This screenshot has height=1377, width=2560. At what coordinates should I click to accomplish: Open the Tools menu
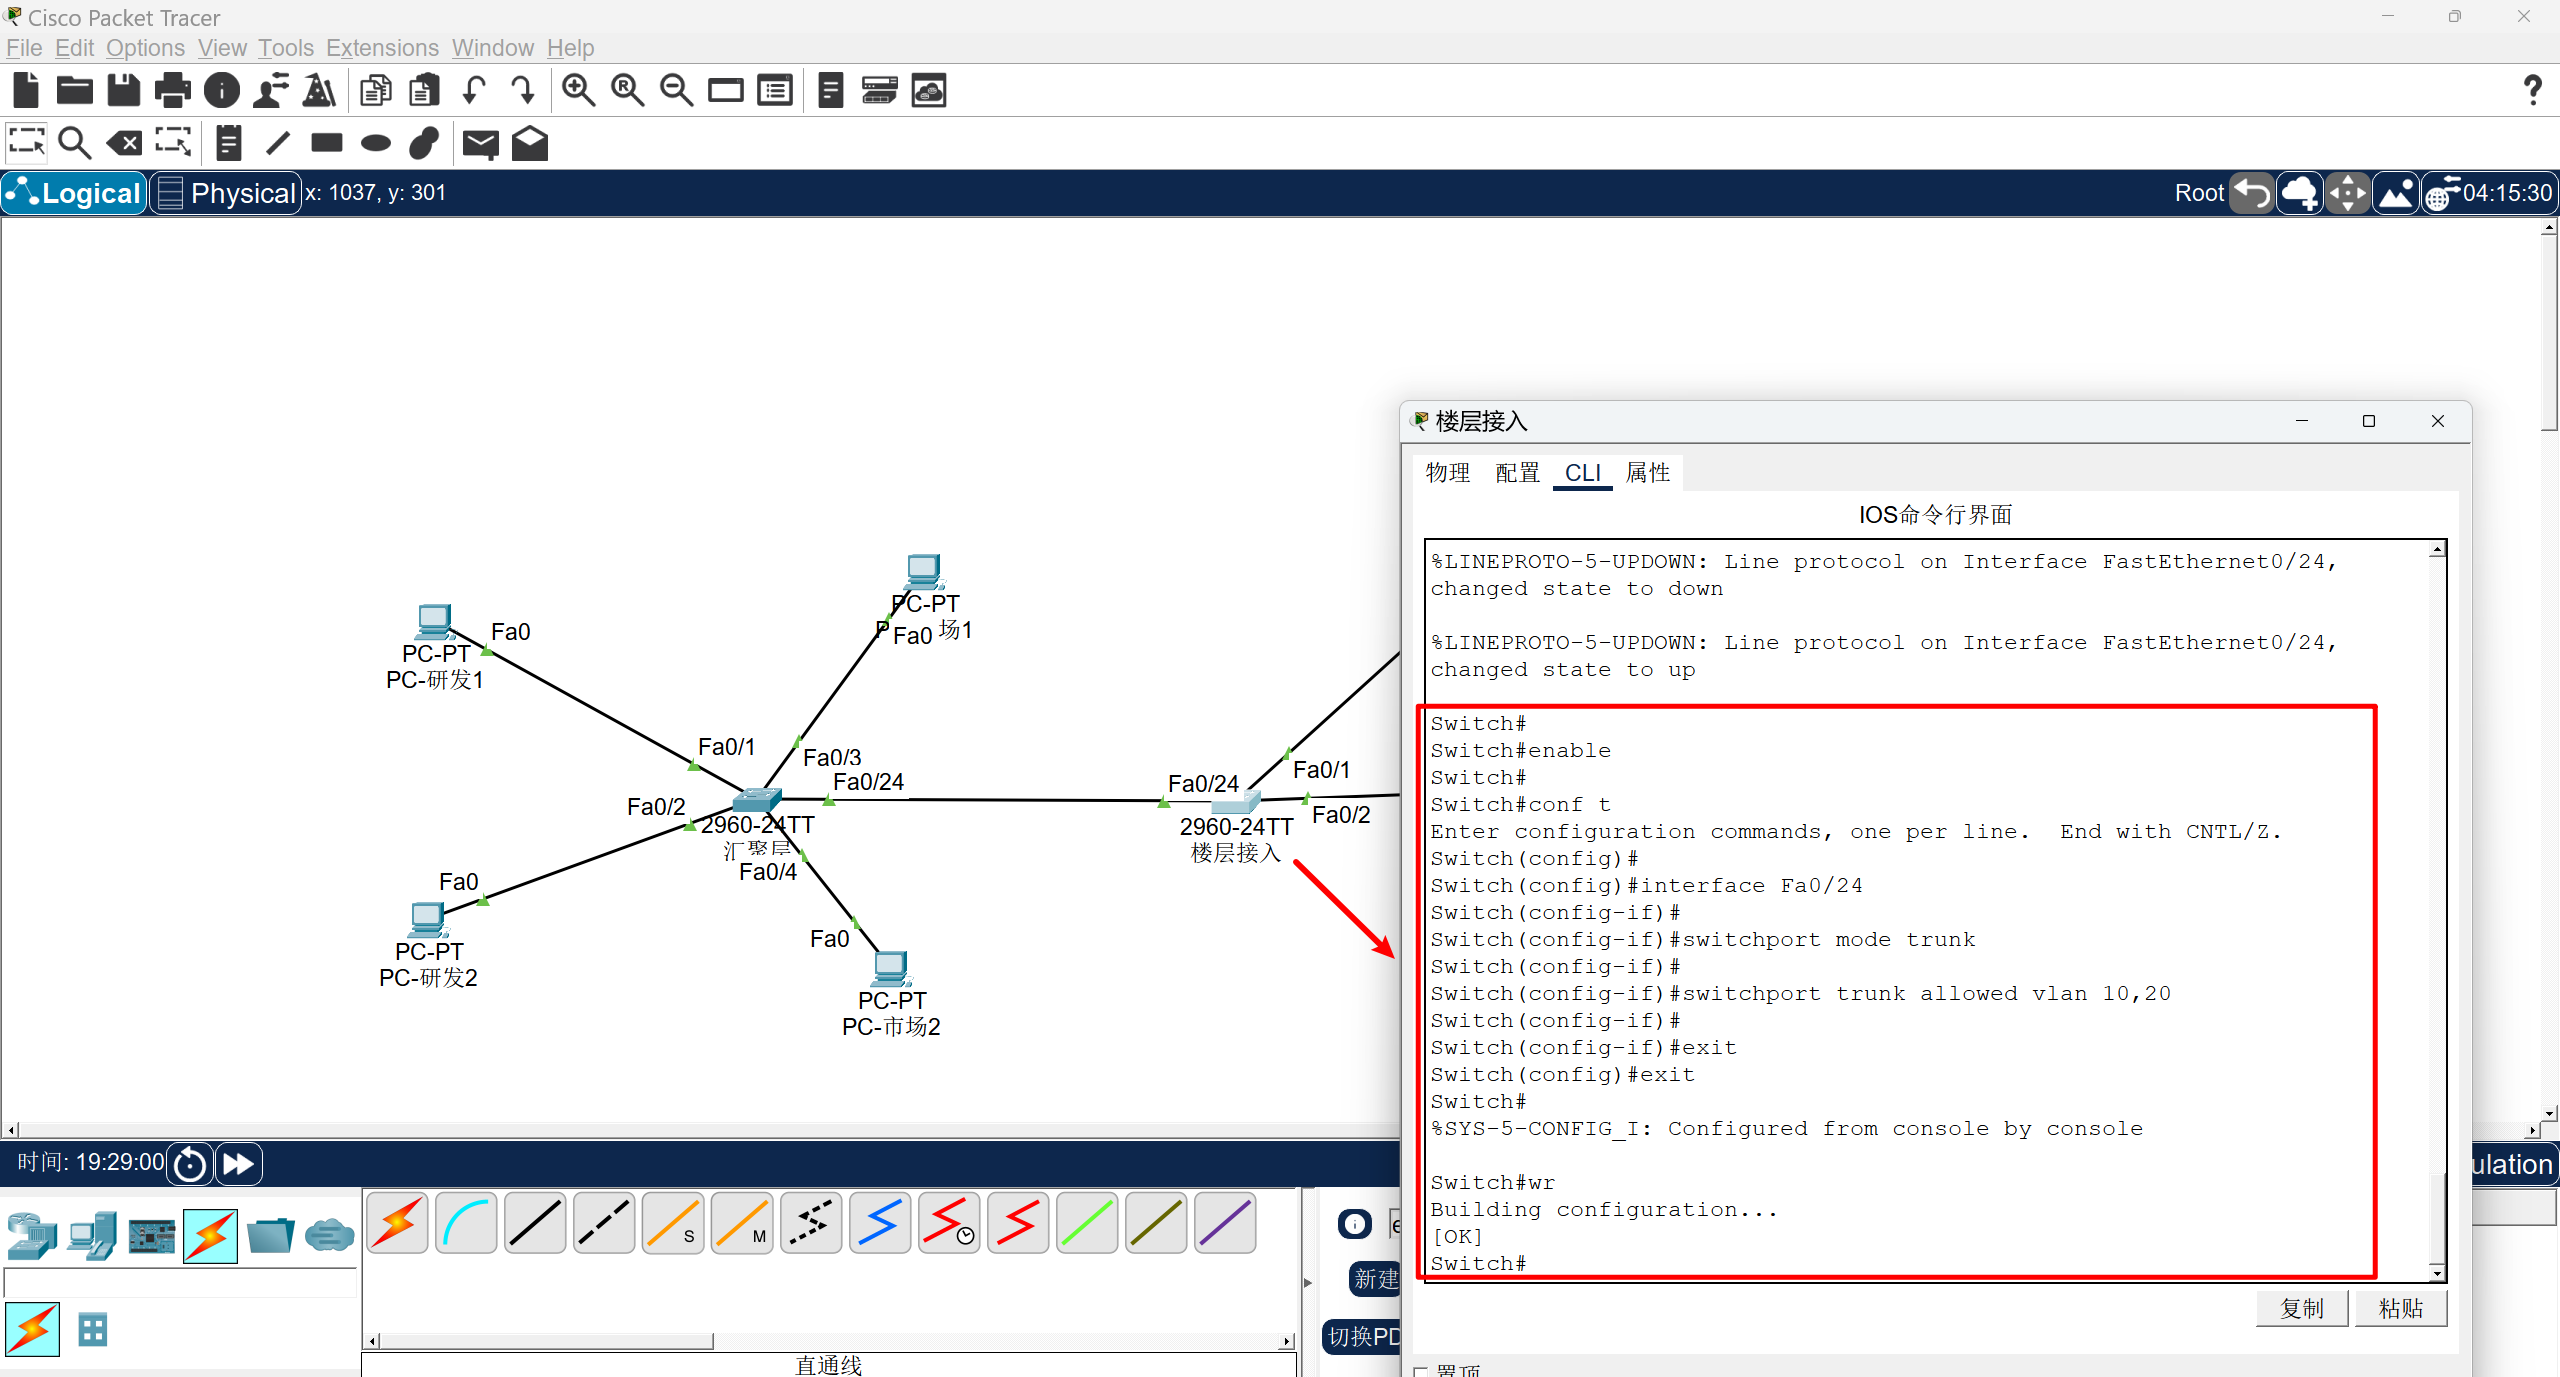pyautogui.click(x=285, y=48)
